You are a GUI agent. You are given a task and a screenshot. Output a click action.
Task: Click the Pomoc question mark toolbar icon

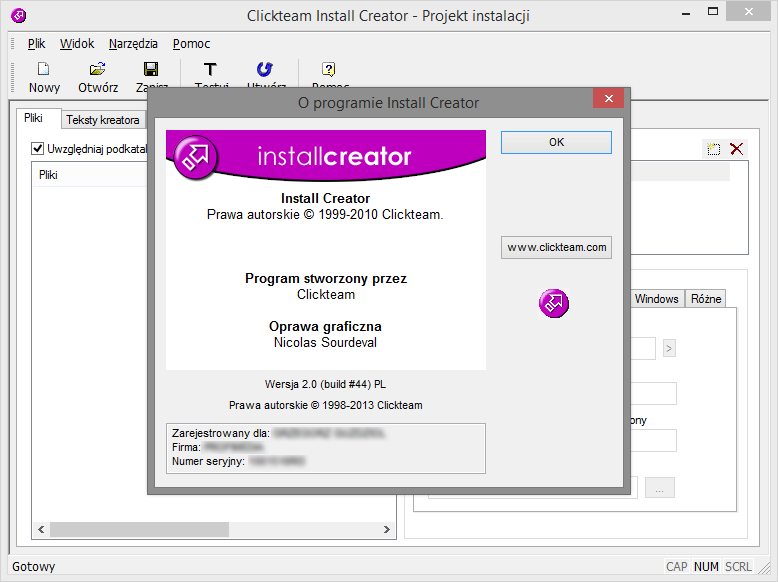pos(328,69)
